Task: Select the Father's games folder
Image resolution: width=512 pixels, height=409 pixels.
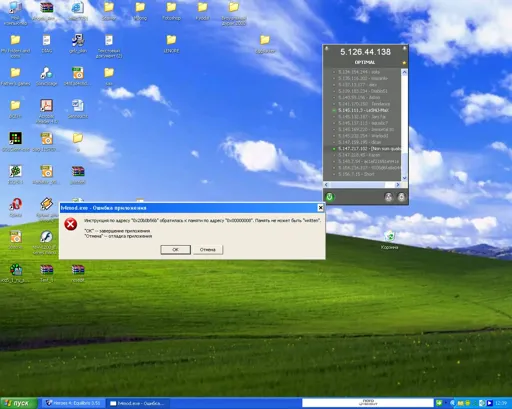Action: 15,77
